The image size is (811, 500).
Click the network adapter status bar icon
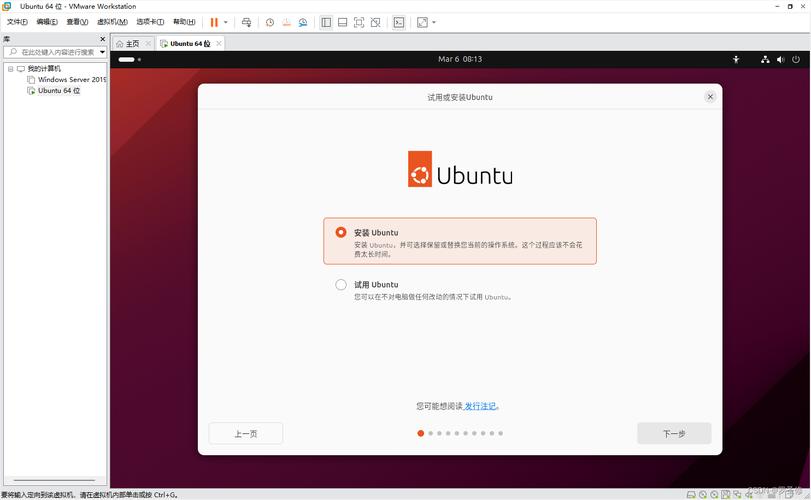click(737, 495)
